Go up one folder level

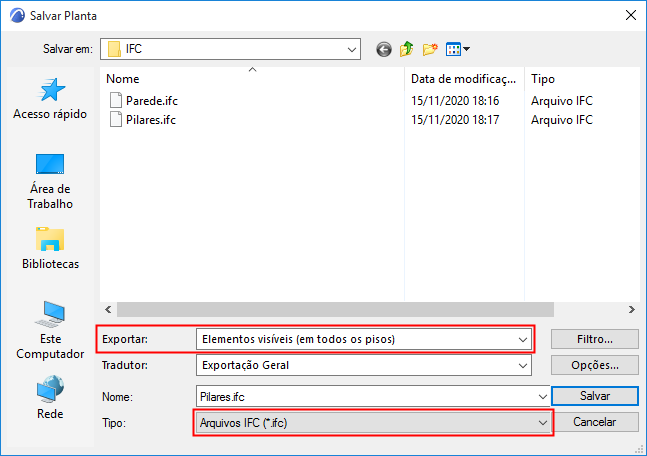point(407,48)
